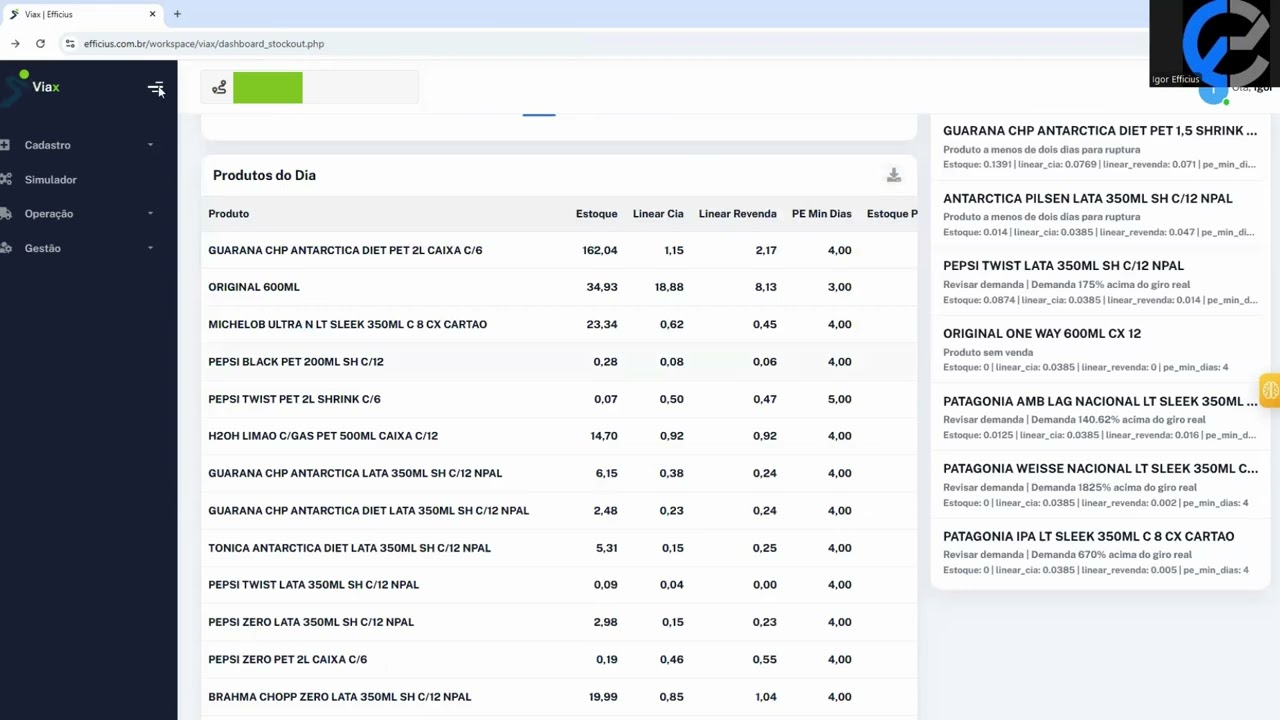
Task: Click the Estoque value 19,99
Action: pos(603,697)
